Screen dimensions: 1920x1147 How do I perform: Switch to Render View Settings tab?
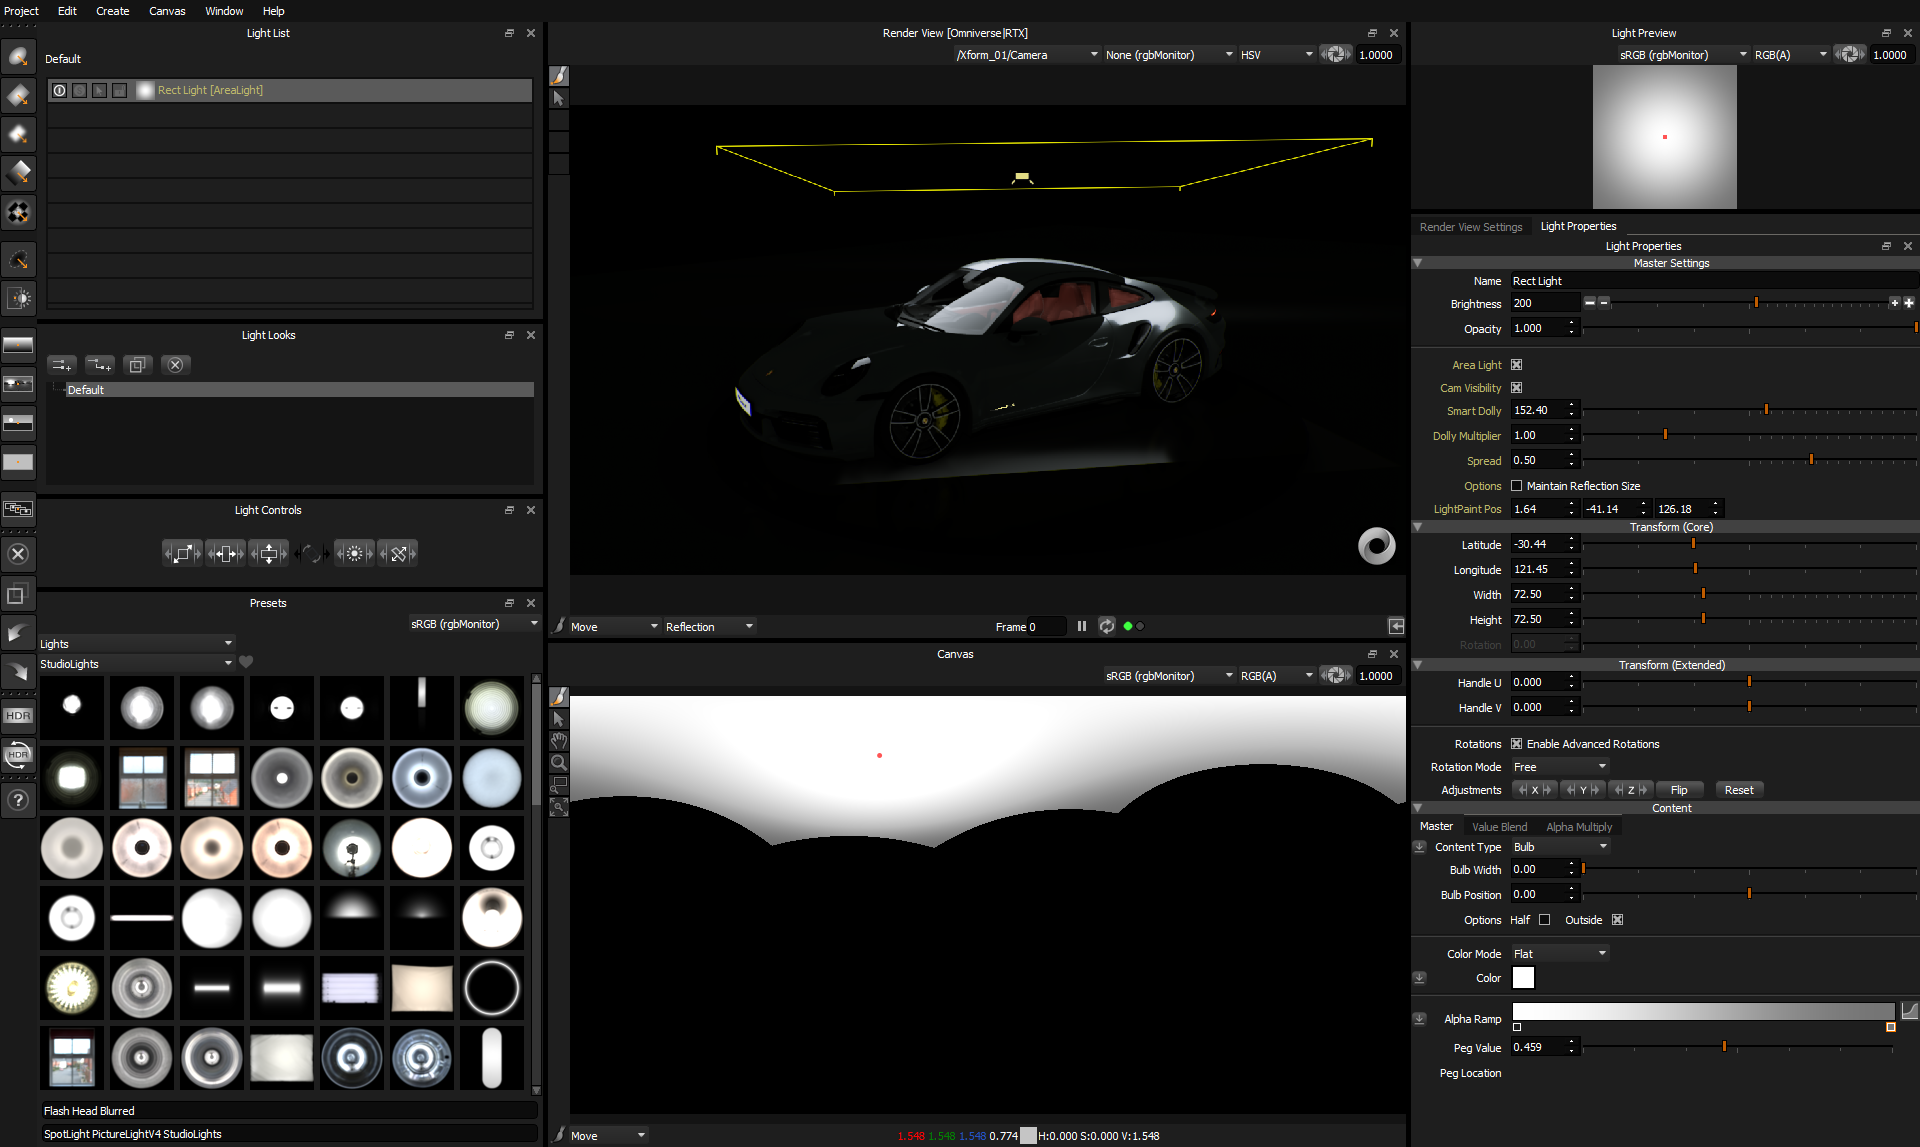(1470, 227)
